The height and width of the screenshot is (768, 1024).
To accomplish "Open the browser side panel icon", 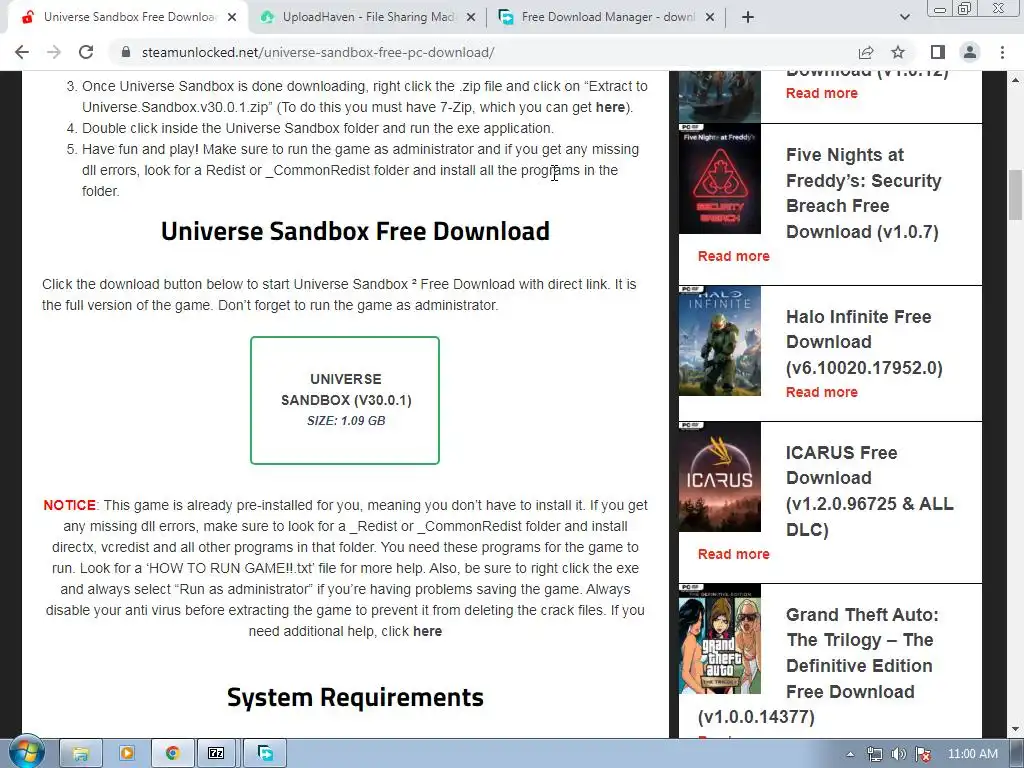I will [x=938, y=52].
